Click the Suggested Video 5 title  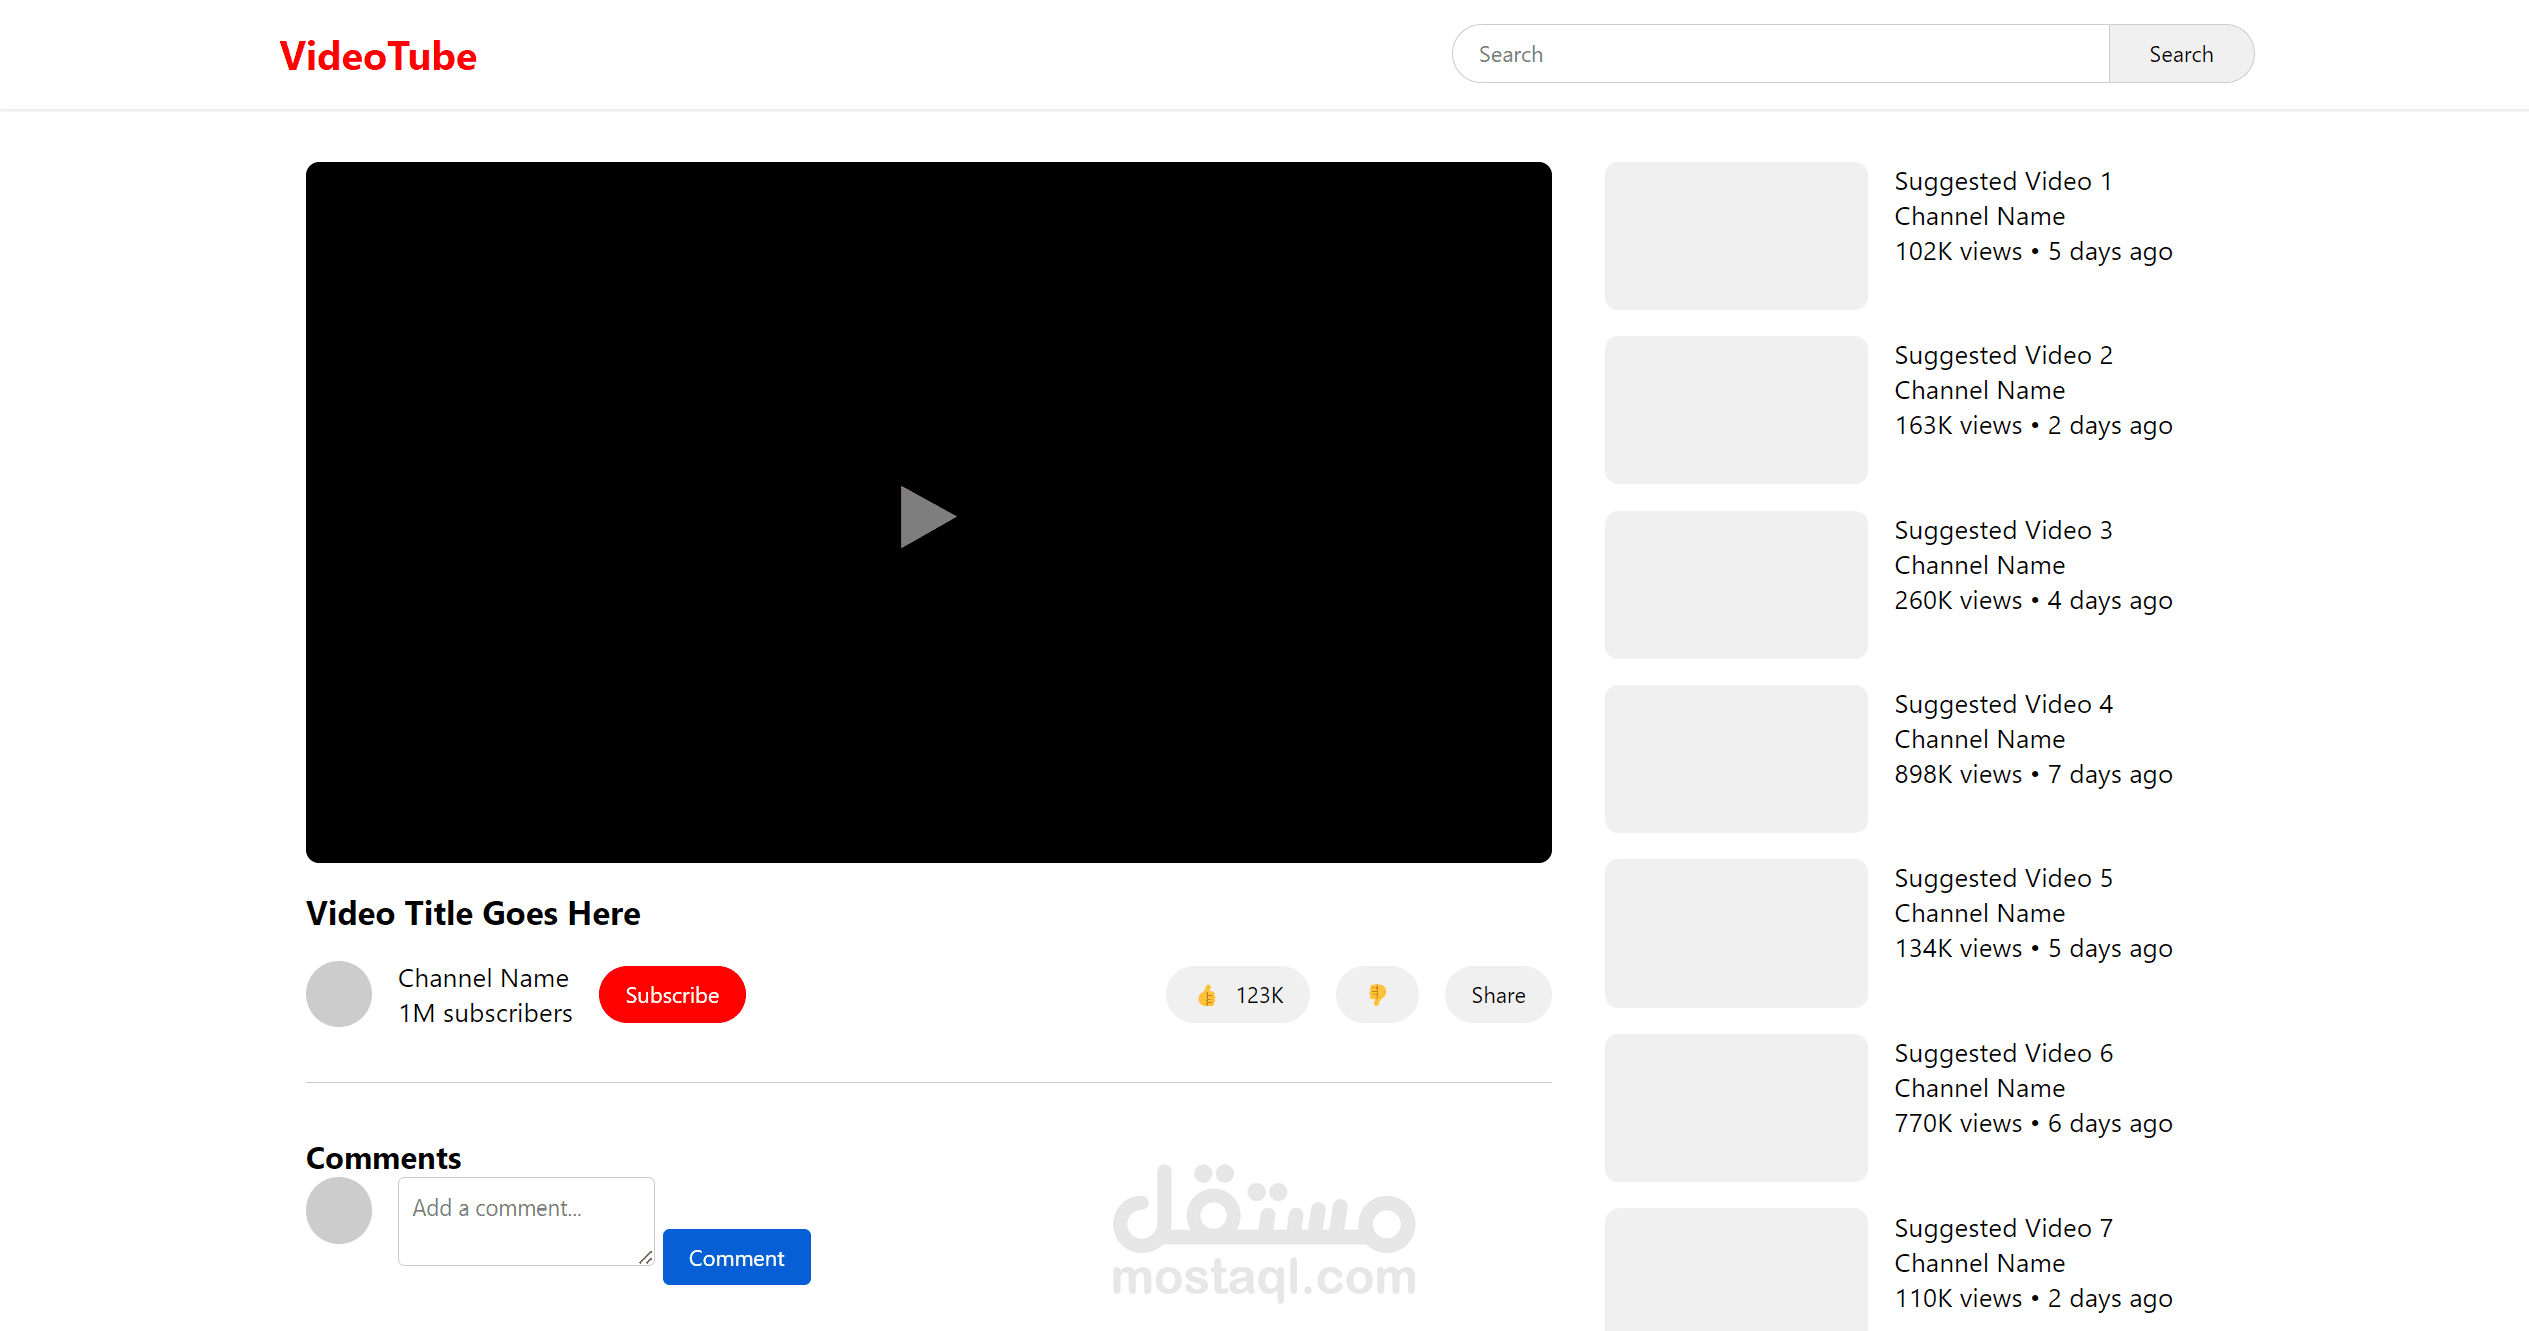tap(2003, 878)
